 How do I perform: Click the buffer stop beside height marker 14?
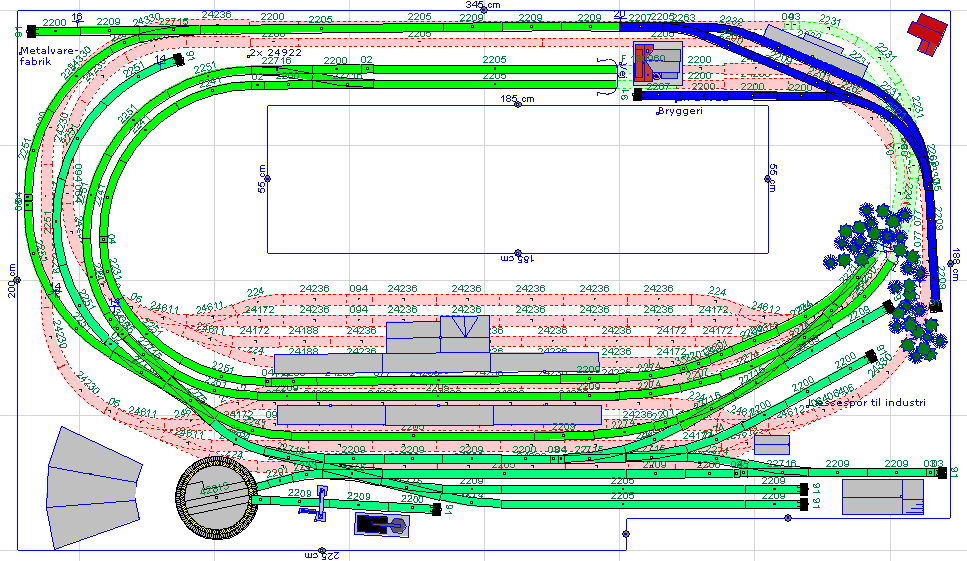pos(178,59)
